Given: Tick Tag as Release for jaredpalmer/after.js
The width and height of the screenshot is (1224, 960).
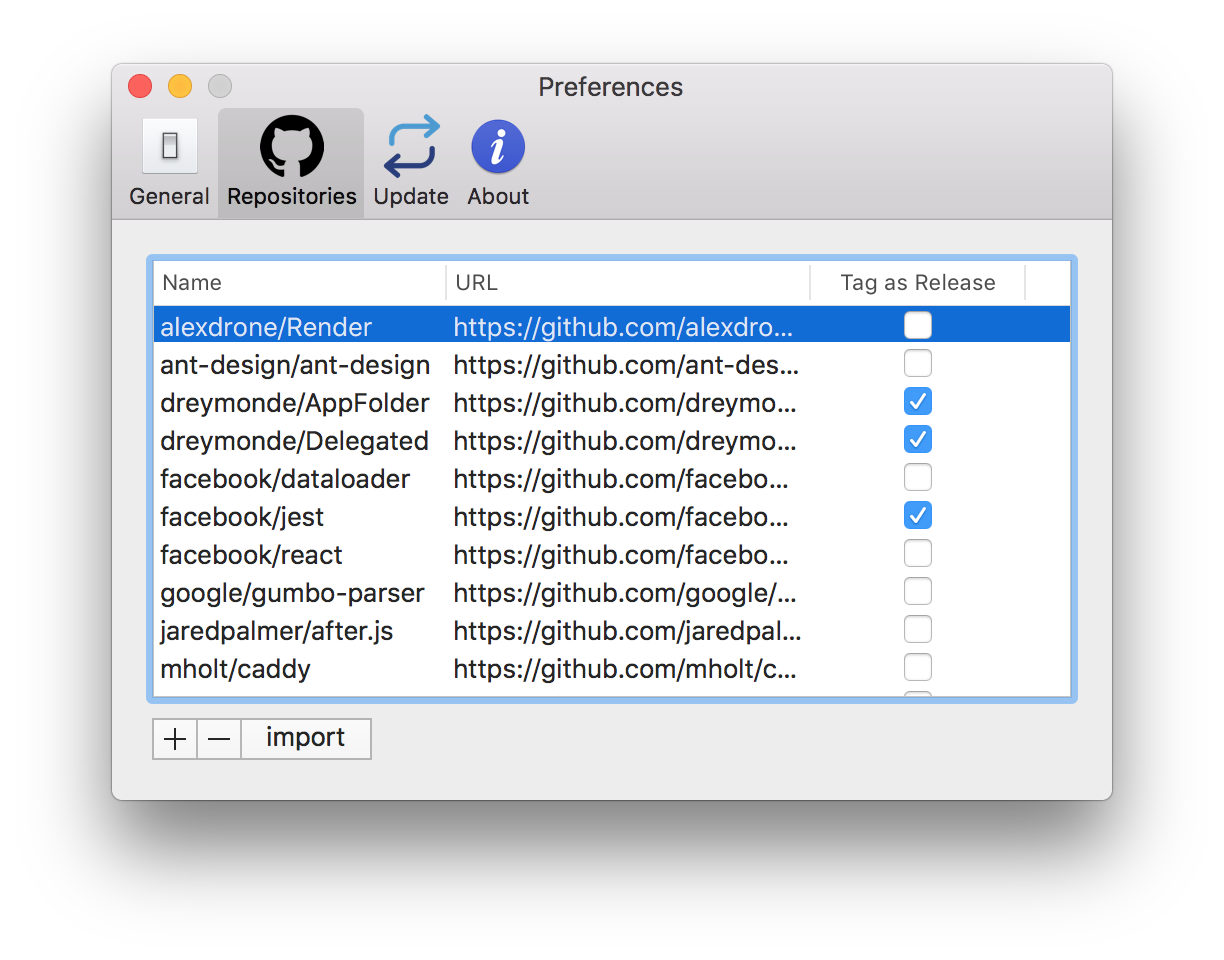Looking at the screenshot, I should (917, 629).
